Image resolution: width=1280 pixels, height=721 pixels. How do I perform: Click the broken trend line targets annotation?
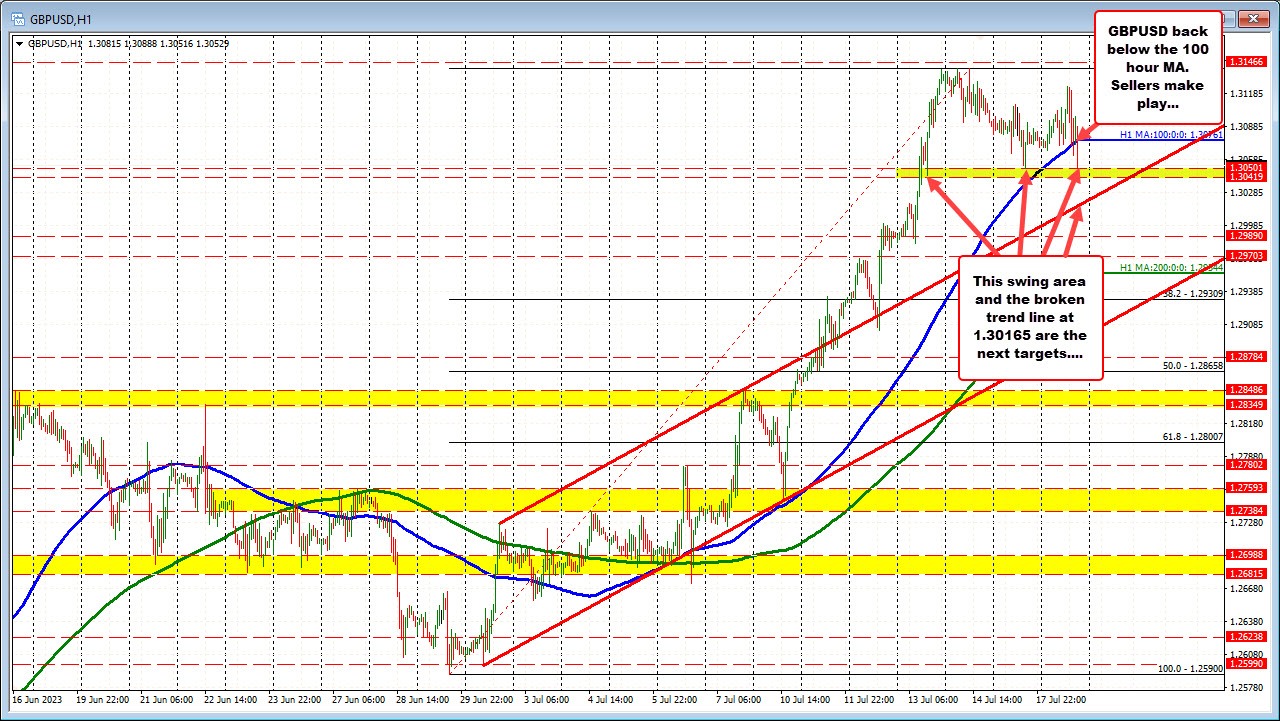click(x=1030, y=317)
